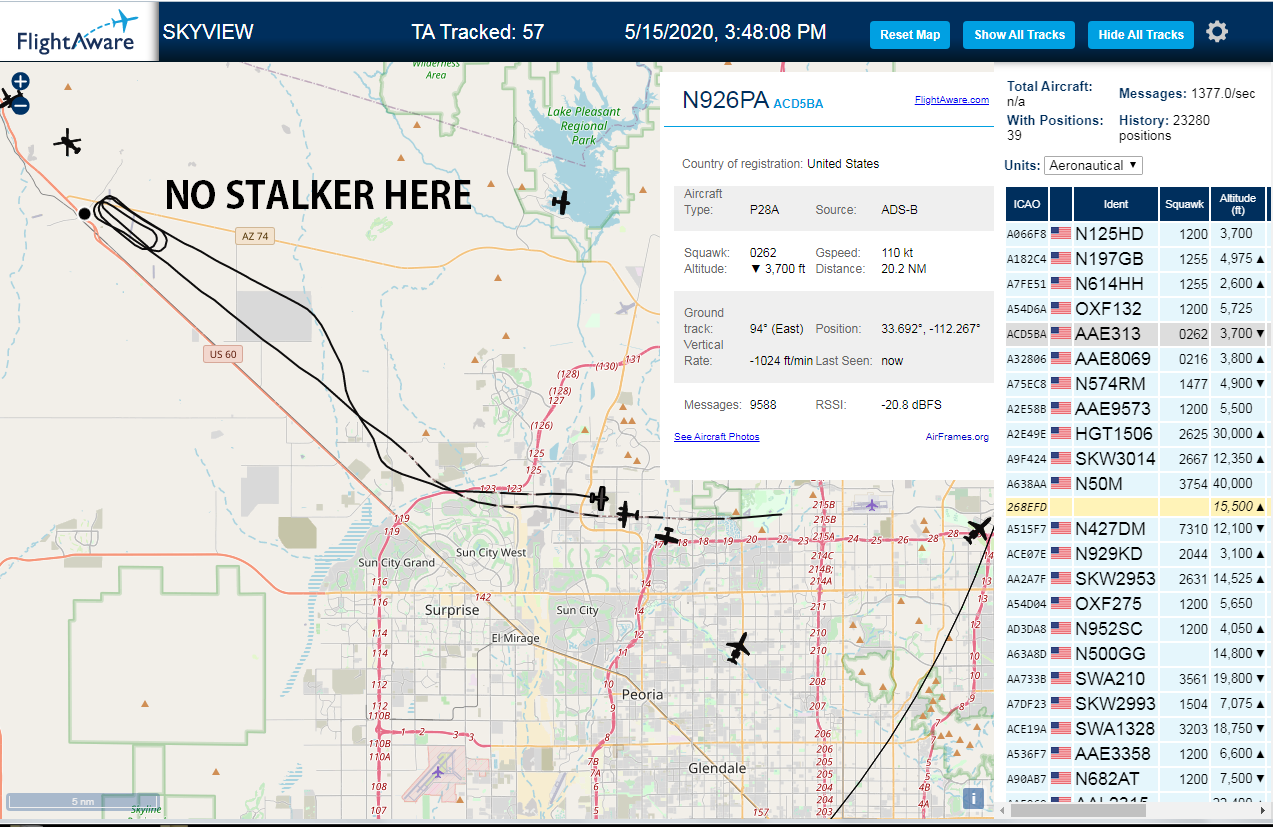
Task: Open the Units dropdown set to Aeronautical
Action: pos(1094,165)
